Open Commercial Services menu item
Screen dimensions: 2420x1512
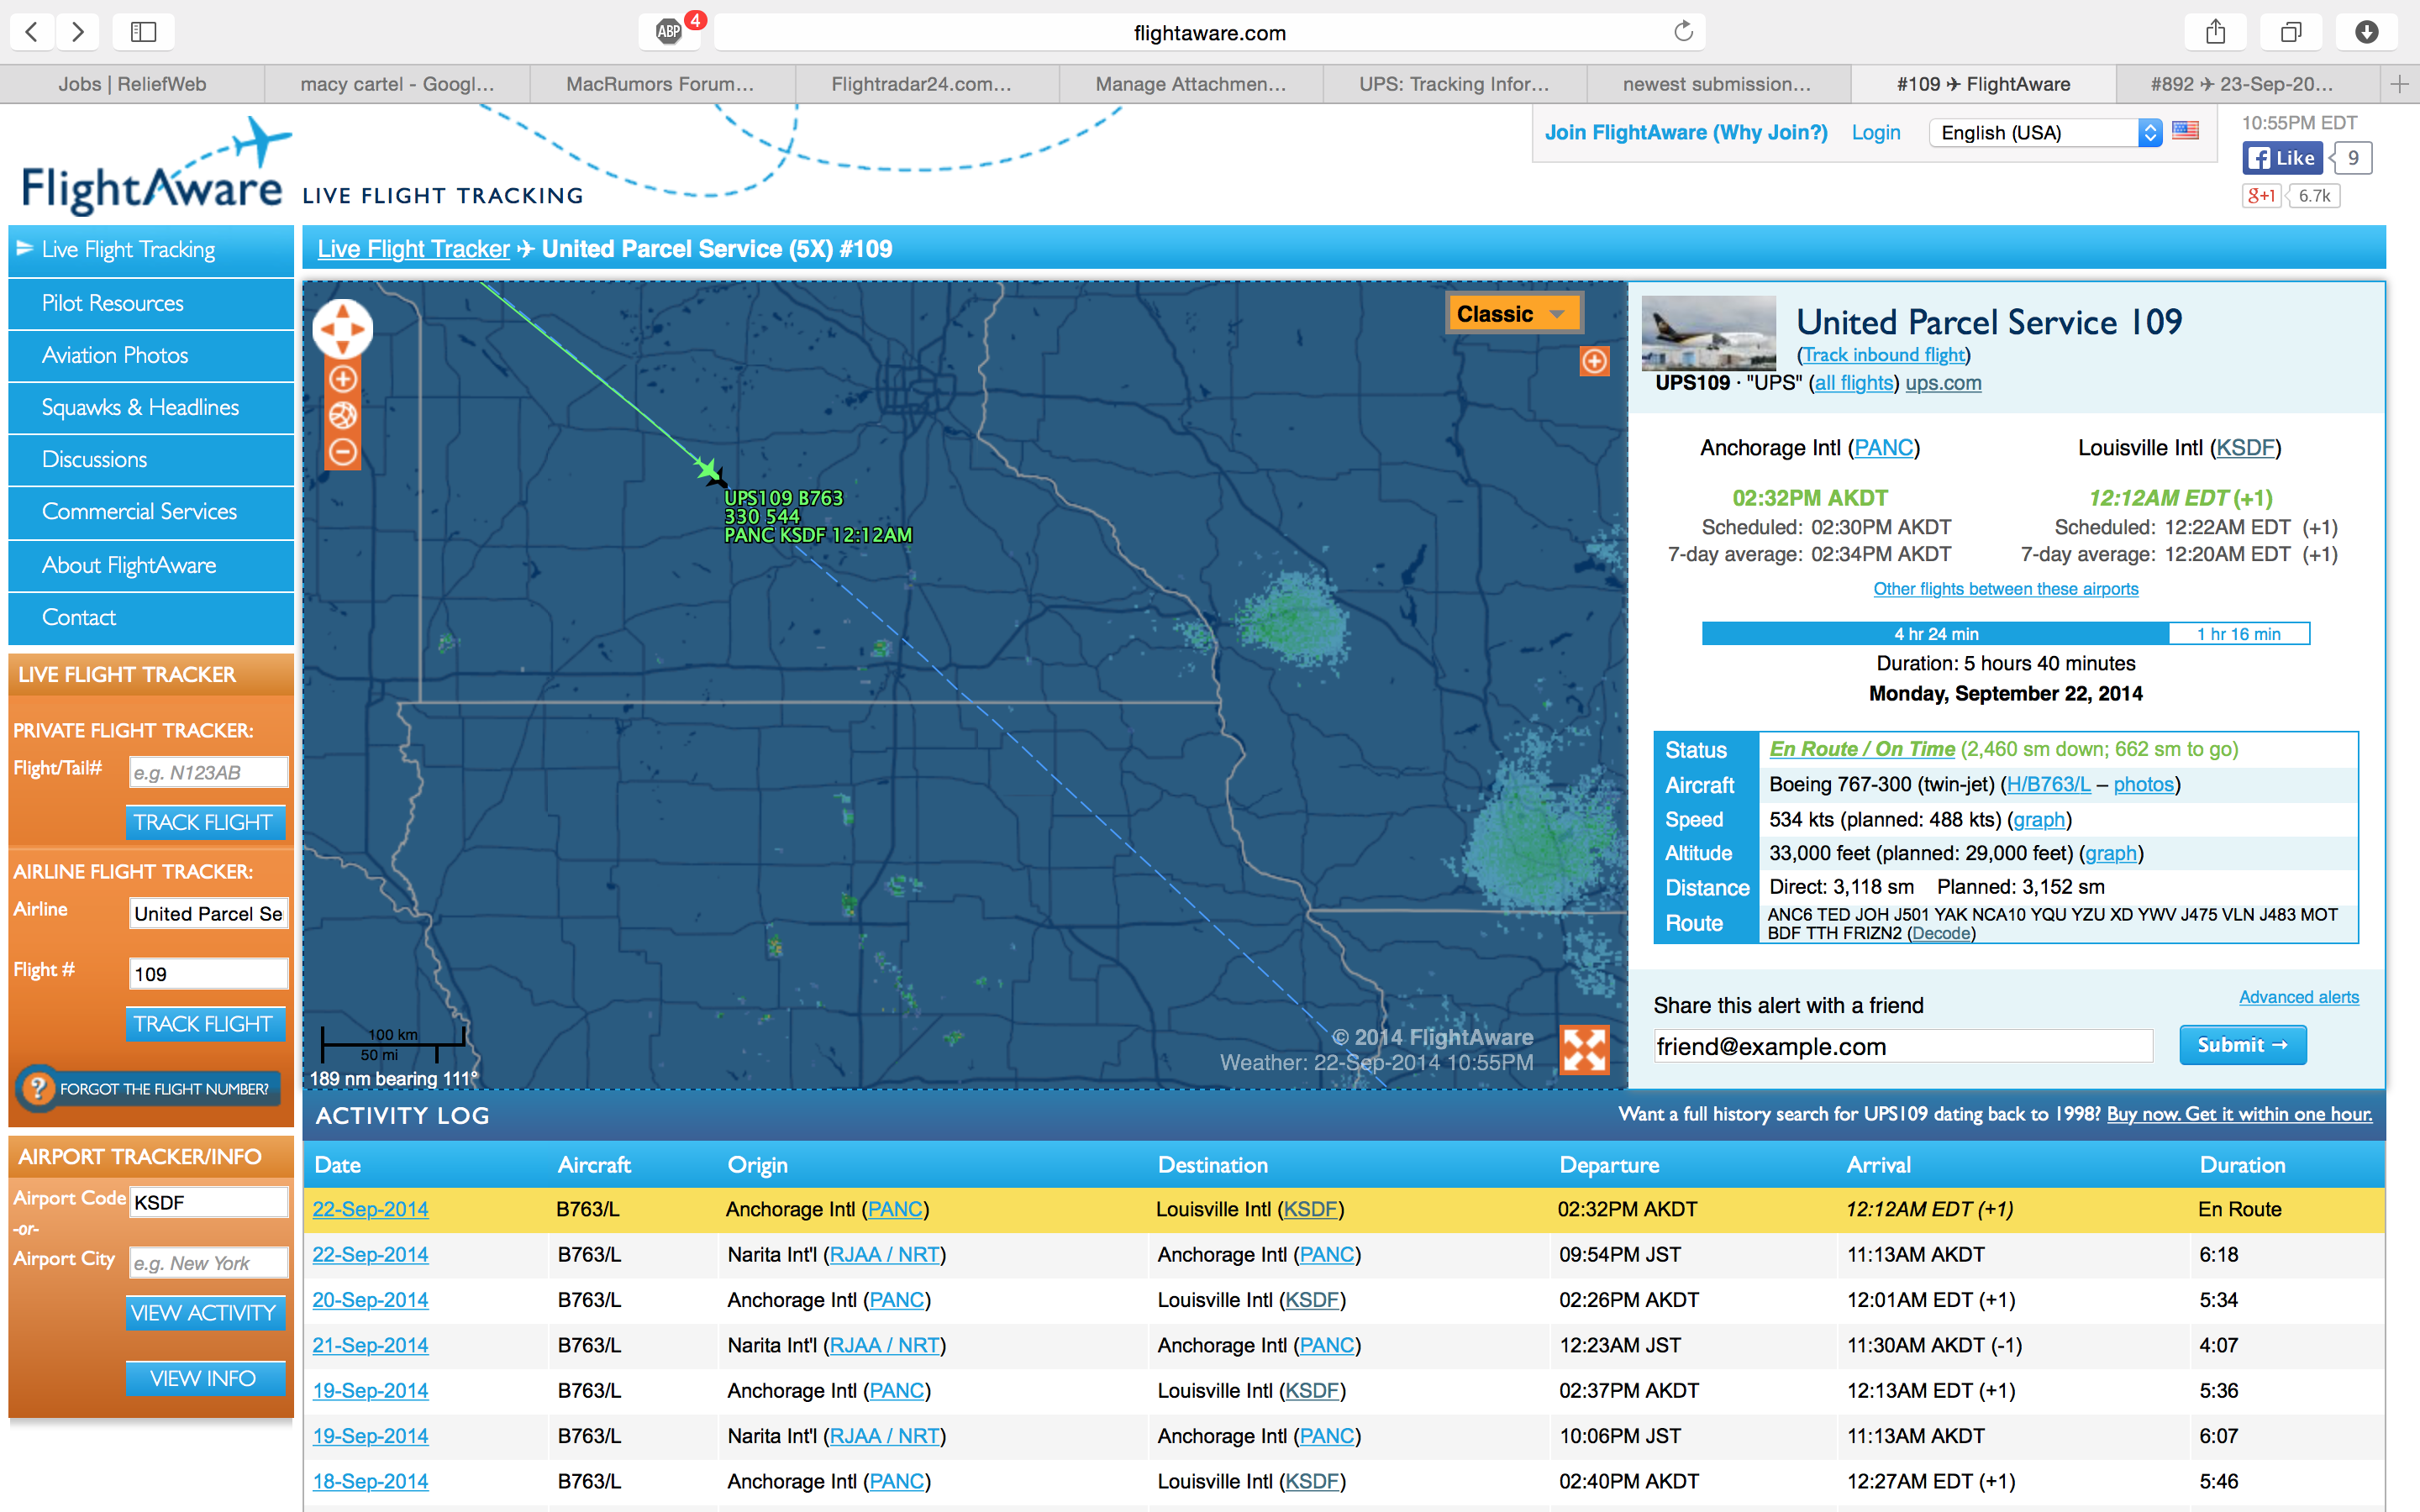click(x=151, y=512)
